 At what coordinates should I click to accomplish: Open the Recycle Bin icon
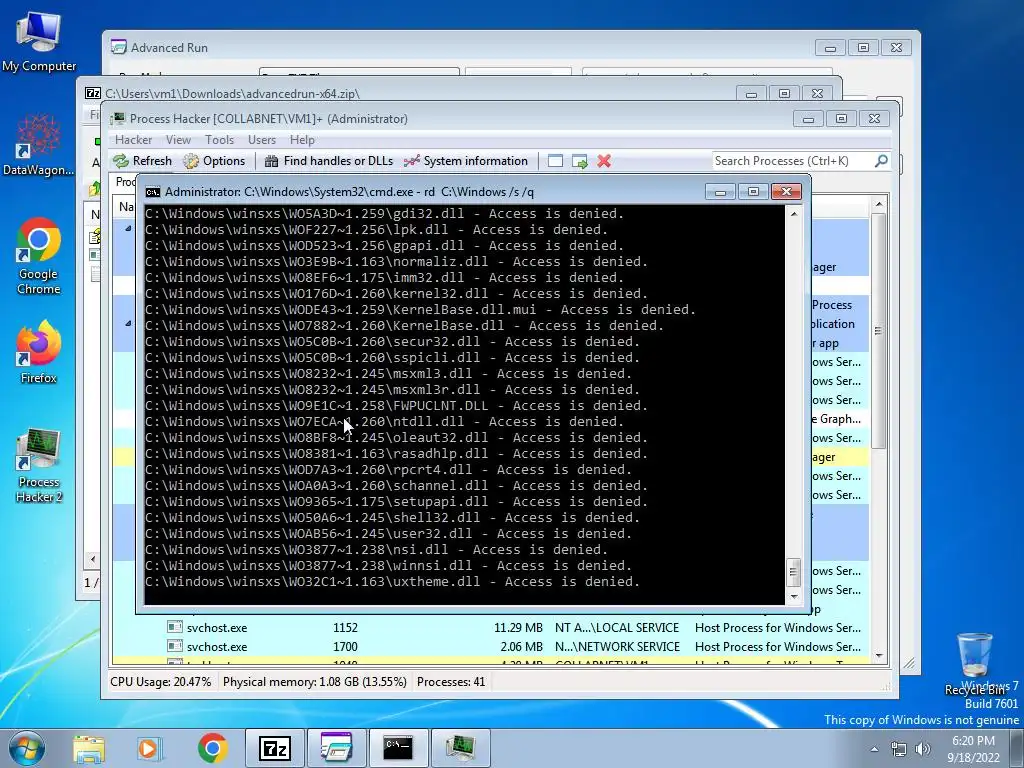pyautogui.click(x=974, y=664)
